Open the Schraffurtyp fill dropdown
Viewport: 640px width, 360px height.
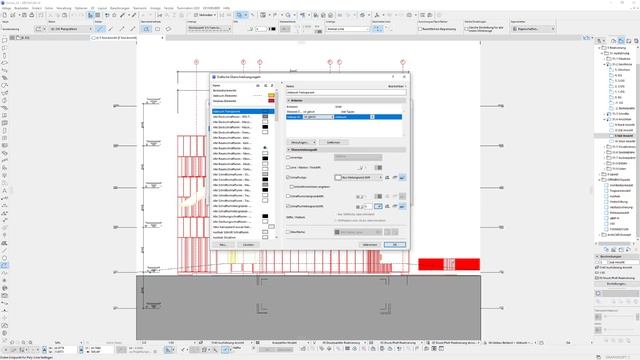[358, 178]
